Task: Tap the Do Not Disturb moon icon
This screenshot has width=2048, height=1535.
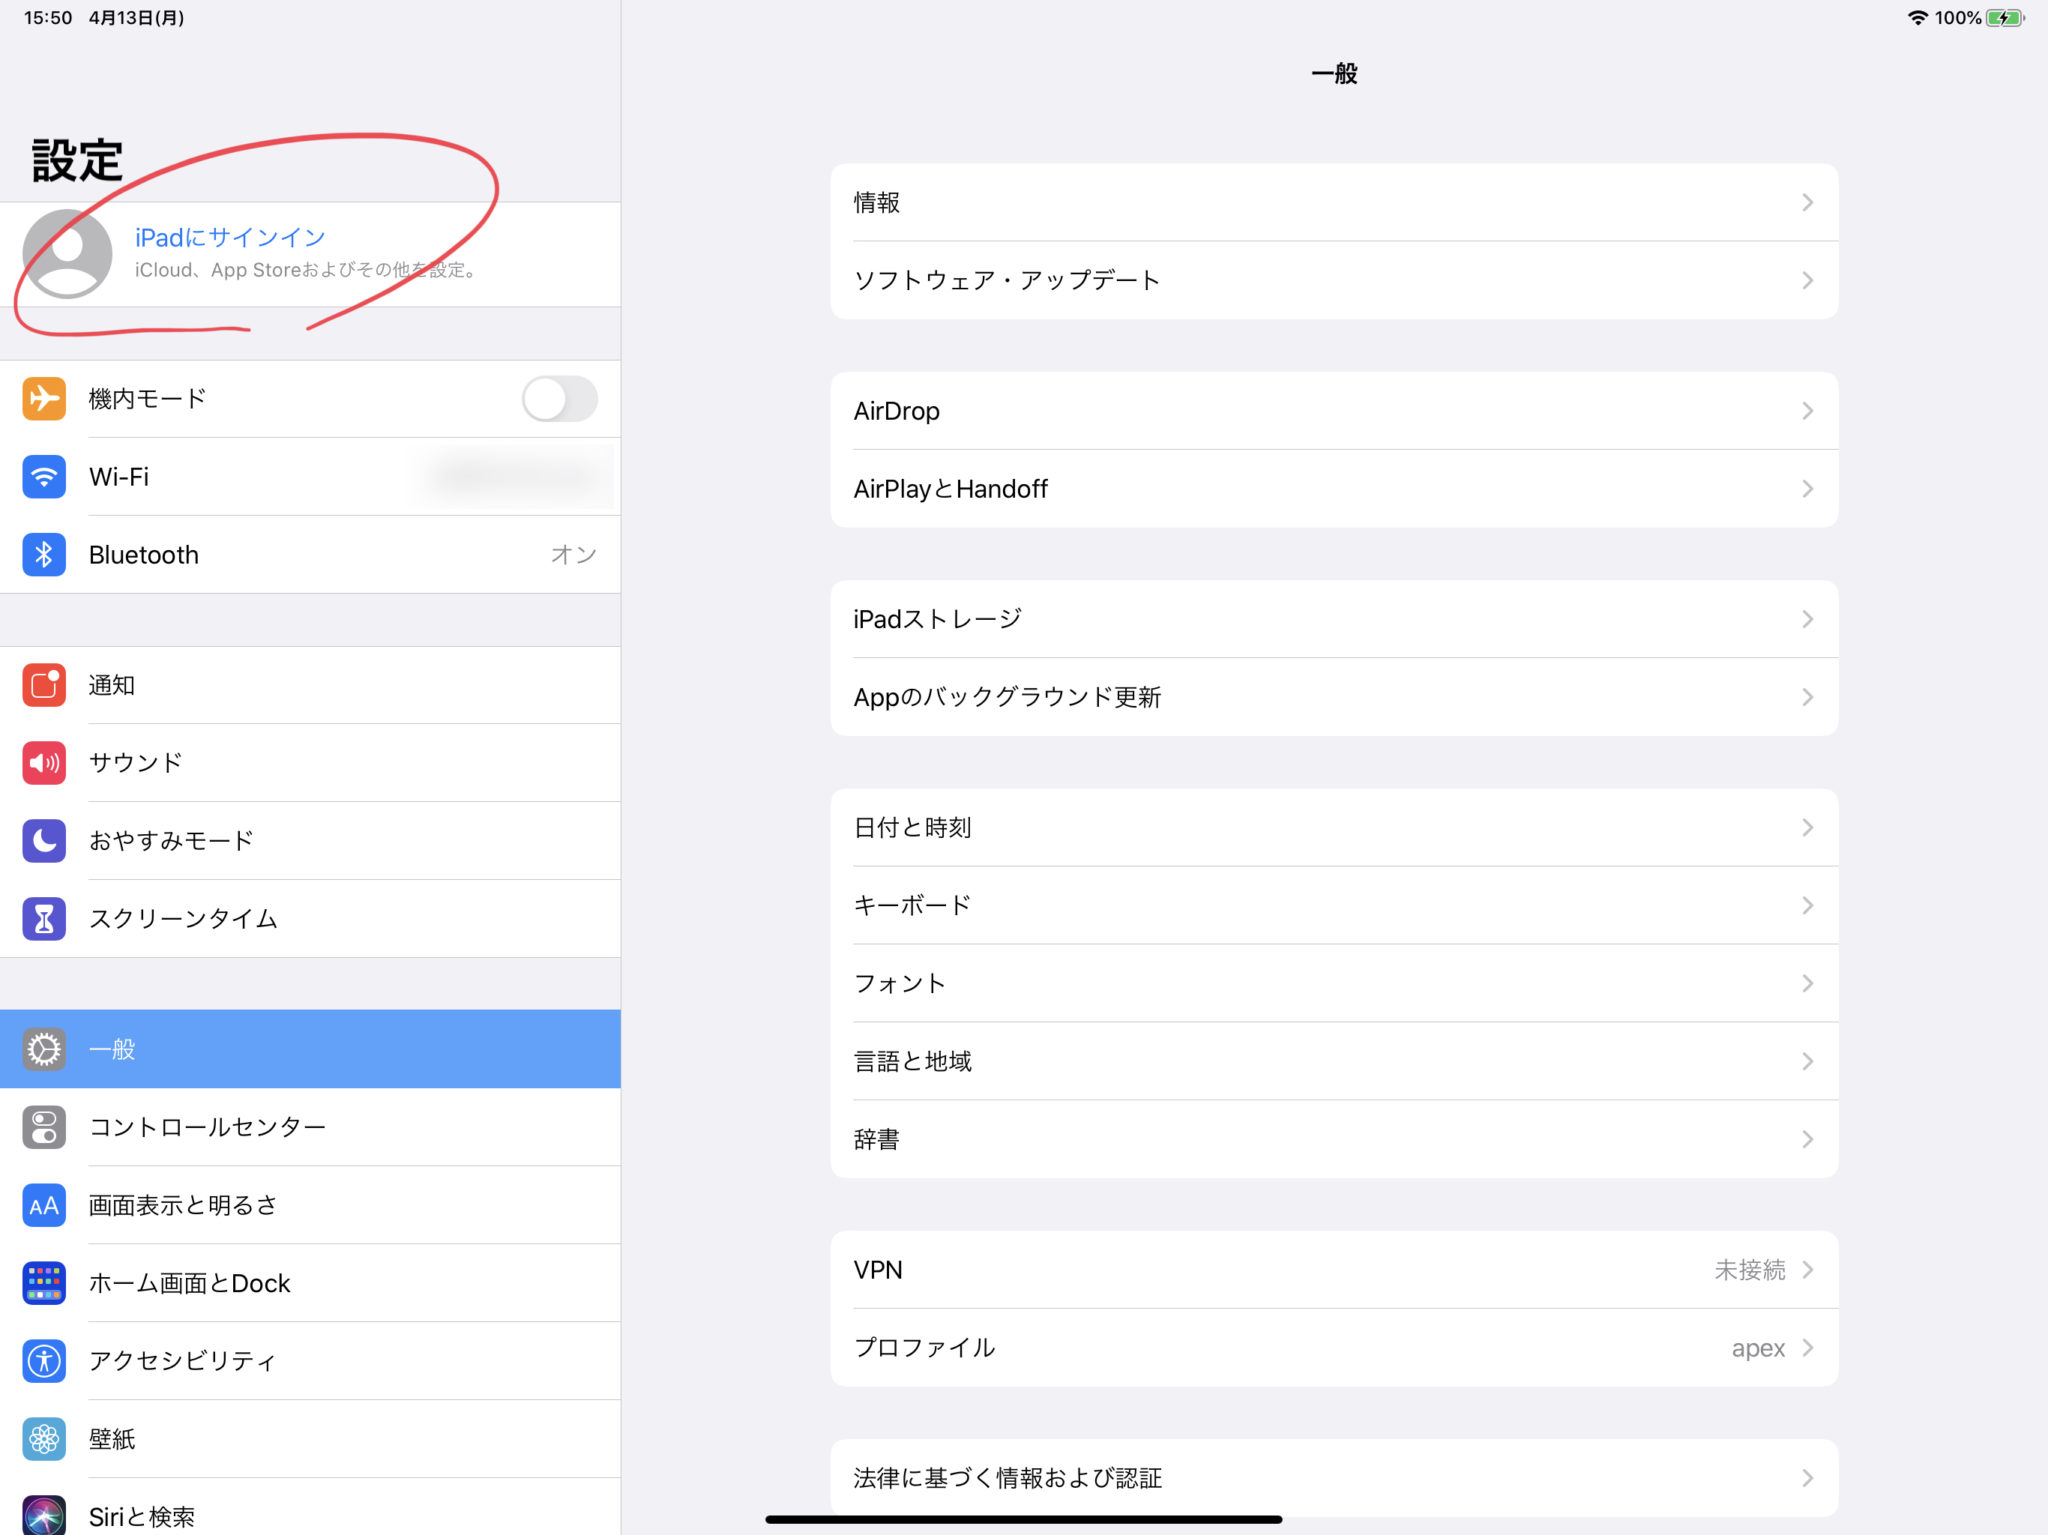Action: pyautogui.click(x=44, y=841)
